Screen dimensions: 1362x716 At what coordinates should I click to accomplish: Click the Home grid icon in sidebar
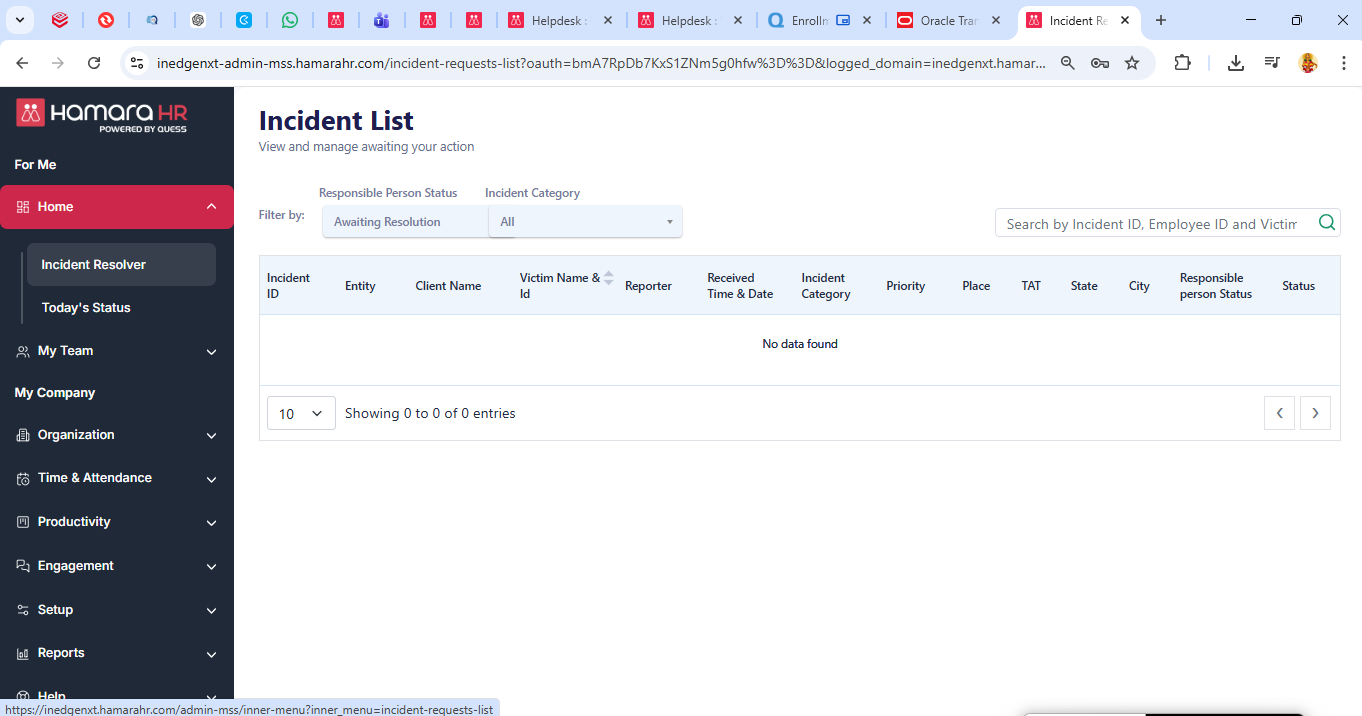23,207
